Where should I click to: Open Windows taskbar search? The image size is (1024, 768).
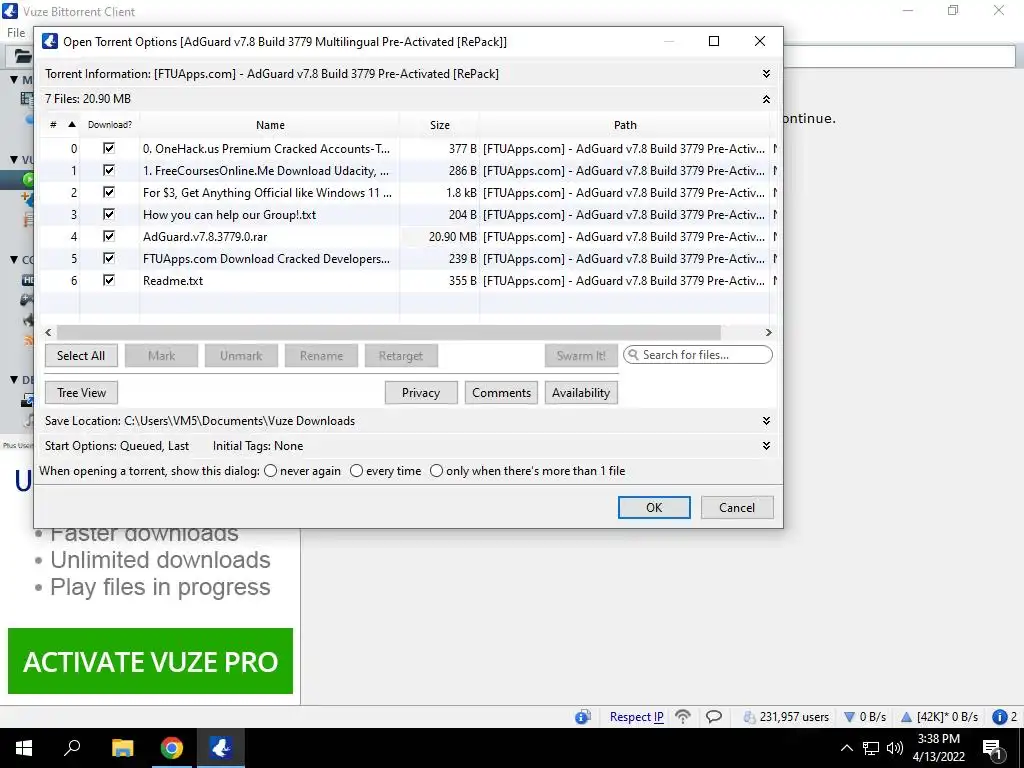(72, 748)
